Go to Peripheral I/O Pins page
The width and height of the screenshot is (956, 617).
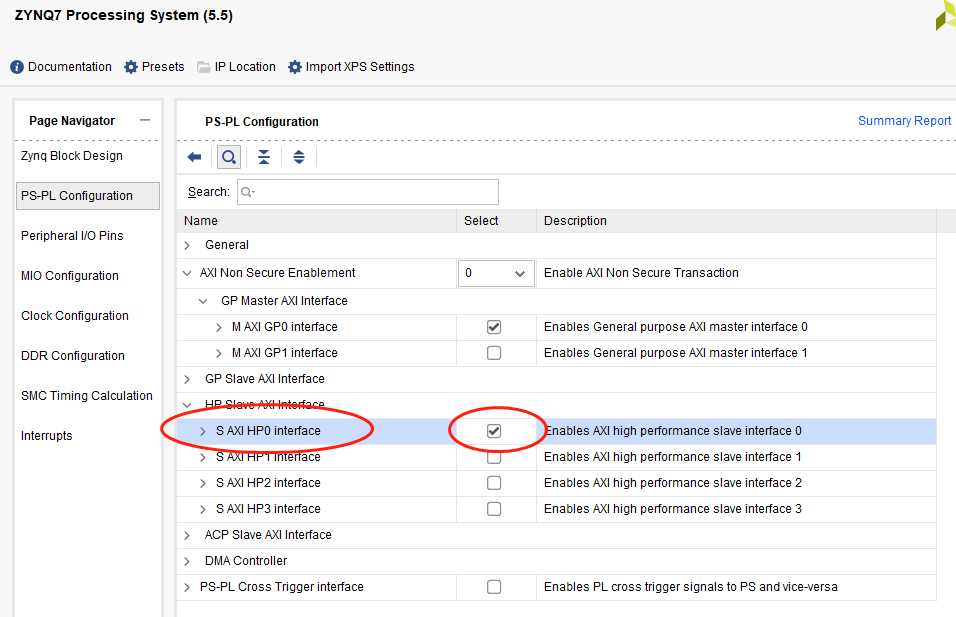72,236
